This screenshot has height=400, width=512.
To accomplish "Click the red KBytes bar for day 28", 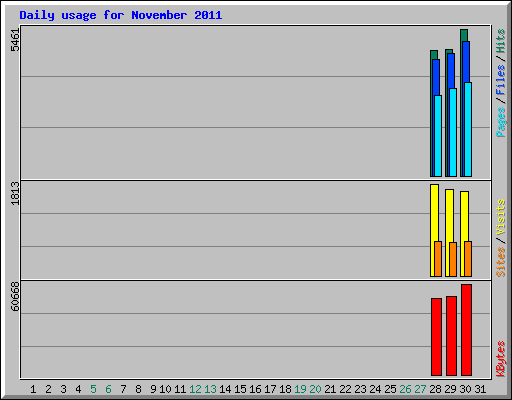I will point(436,337).
